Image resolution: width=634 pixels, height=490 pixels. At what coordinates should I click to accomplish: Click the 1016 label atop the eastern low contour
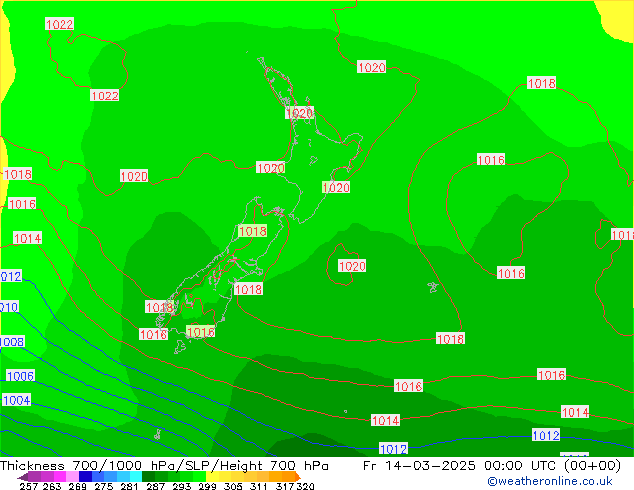pos(491,160)
